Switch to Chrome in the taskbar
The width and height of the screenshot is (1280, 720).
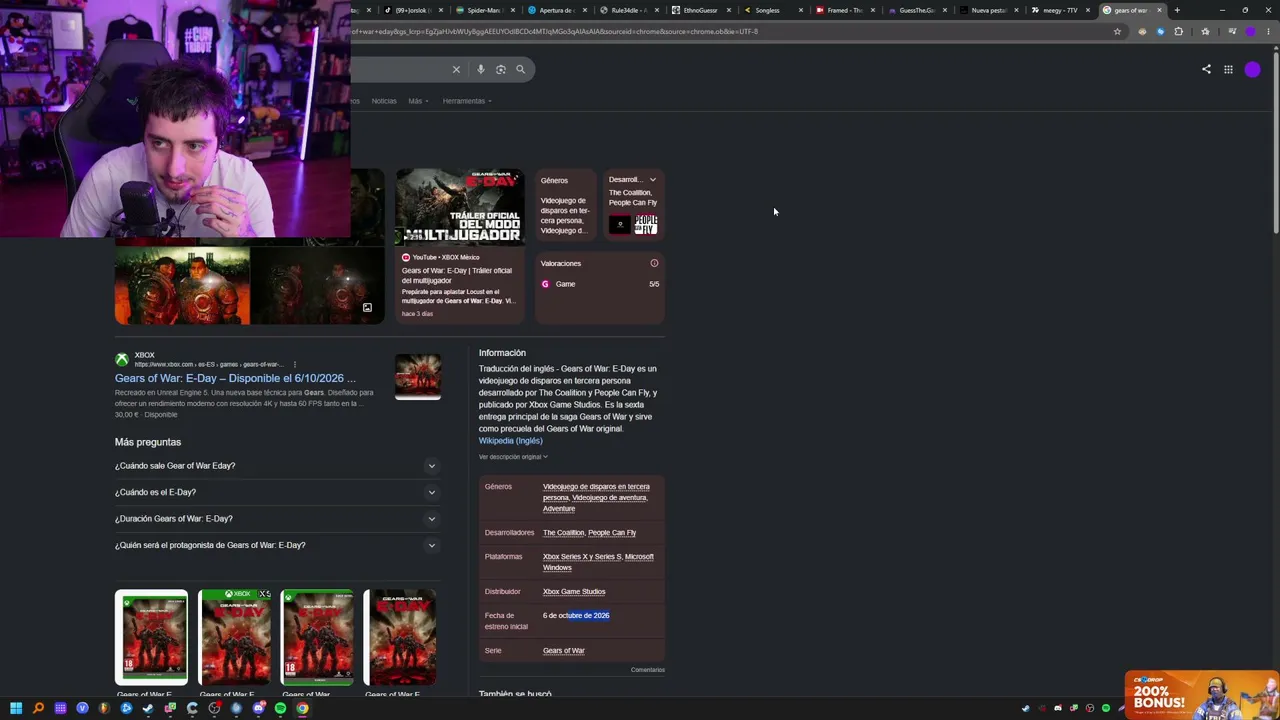(x=302, y=708)
